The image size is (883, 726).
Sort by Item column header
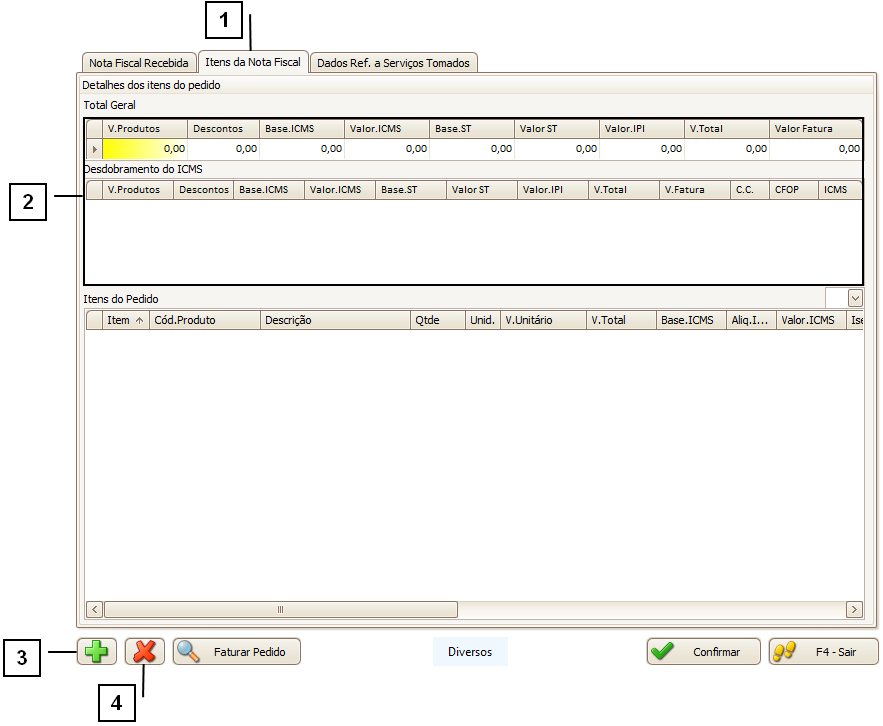(x=125, y=320)
